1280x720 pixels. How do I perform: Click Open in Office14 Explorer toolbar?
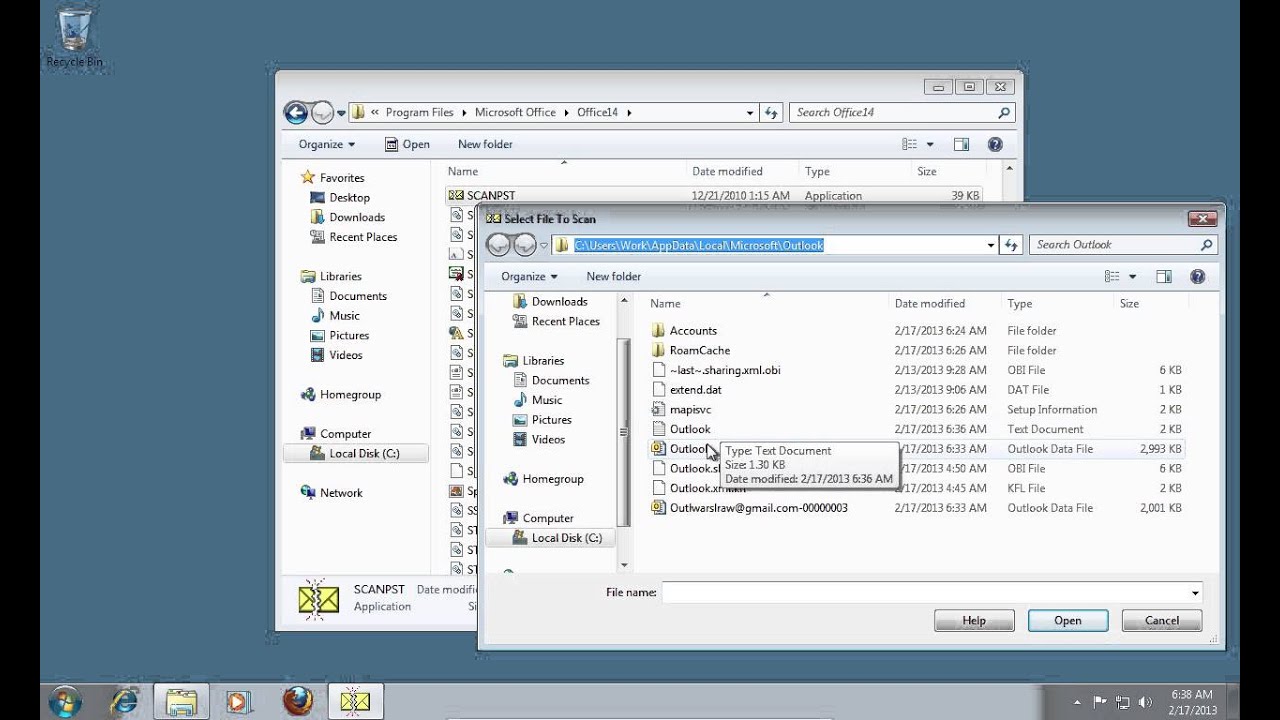407,144
